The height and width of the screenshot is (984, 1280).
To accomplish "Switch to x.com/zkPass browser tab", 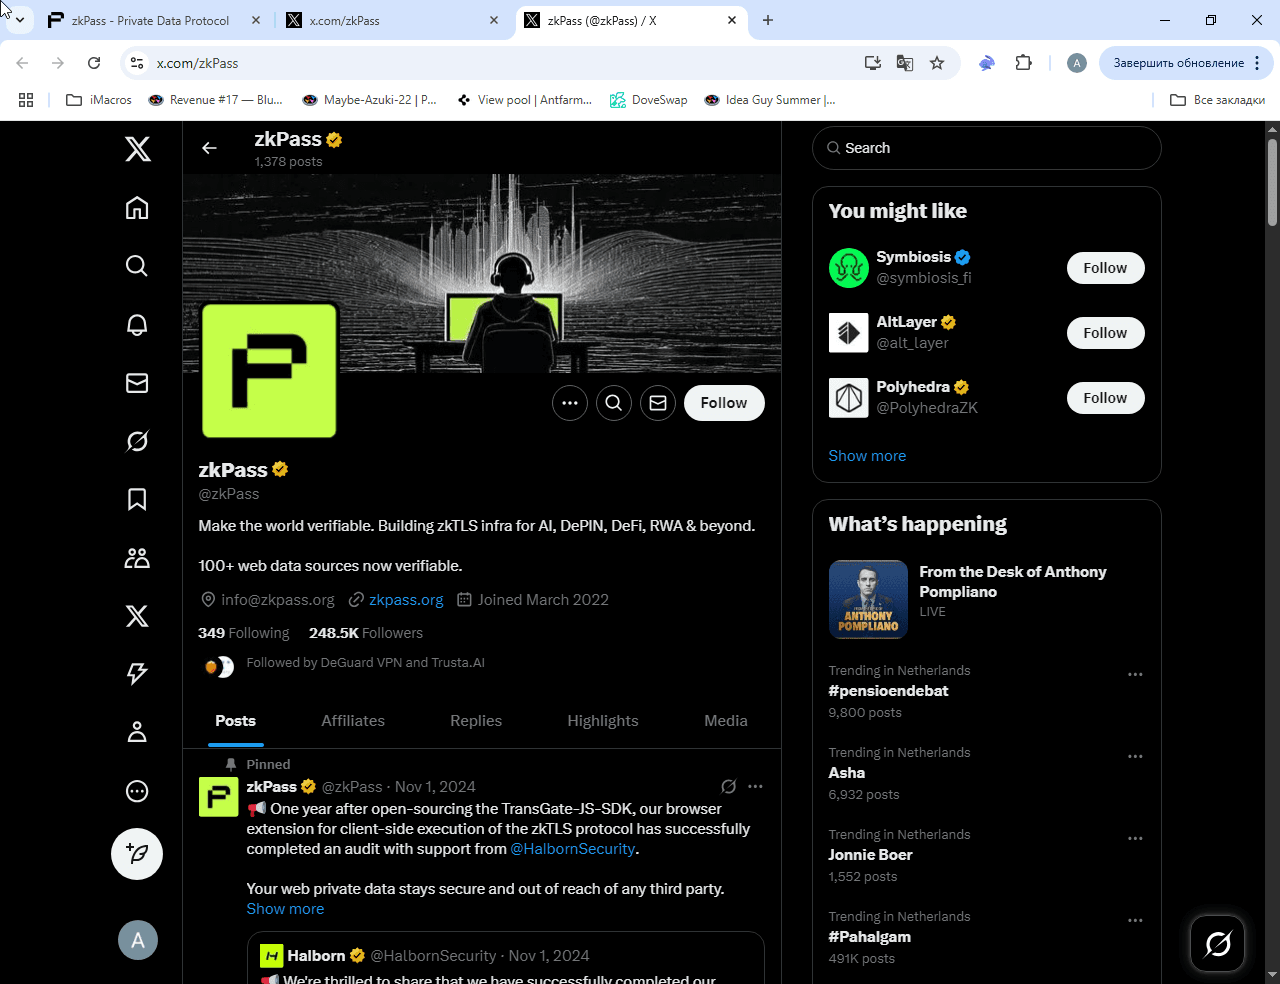I will pyautogui.click(x=392, y=20).
